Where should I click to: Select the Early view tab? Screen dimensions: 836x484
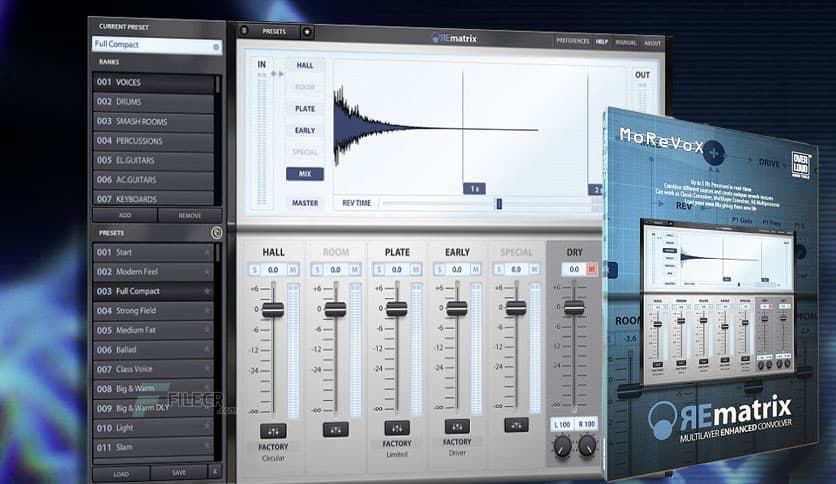tap(305, 130)
